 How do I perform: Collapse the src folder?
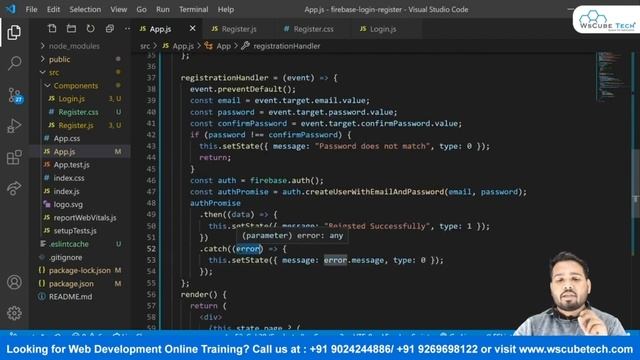[x=80, y=72]
